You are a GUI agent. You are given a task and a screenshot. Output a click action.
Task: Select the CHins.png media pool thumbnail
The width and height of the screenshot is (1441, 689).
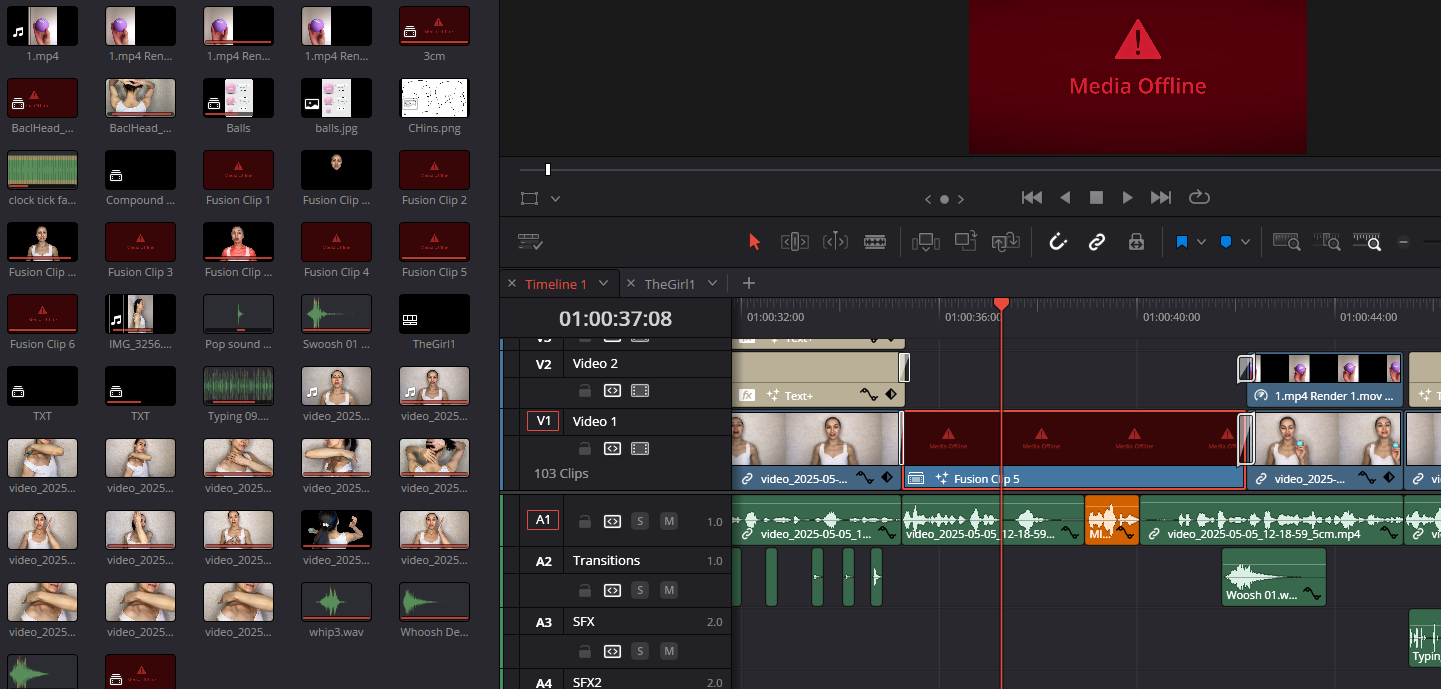[x=434, y=98]
